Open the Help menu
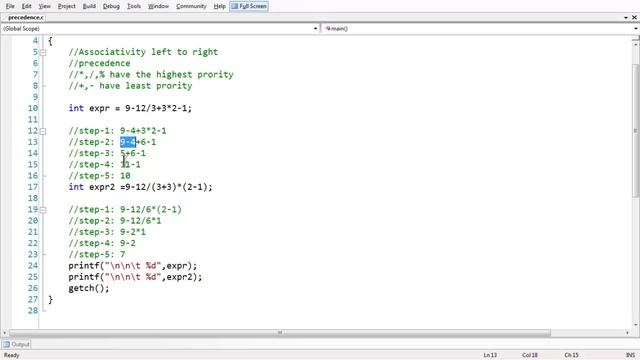Image resolution: width=640 pixels, height=360 pixels. [x=220, y=6]
